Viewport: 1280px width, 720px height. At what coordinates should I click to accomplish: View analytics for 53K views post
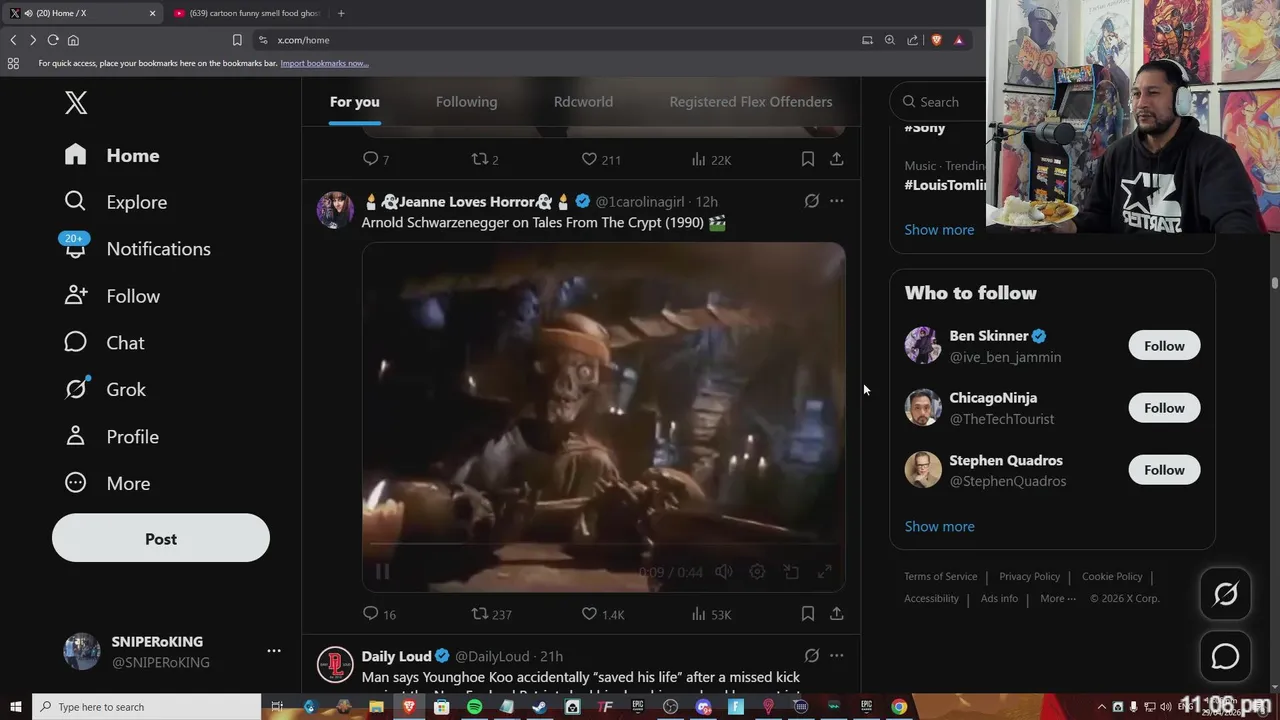click(x=711, y=614)
